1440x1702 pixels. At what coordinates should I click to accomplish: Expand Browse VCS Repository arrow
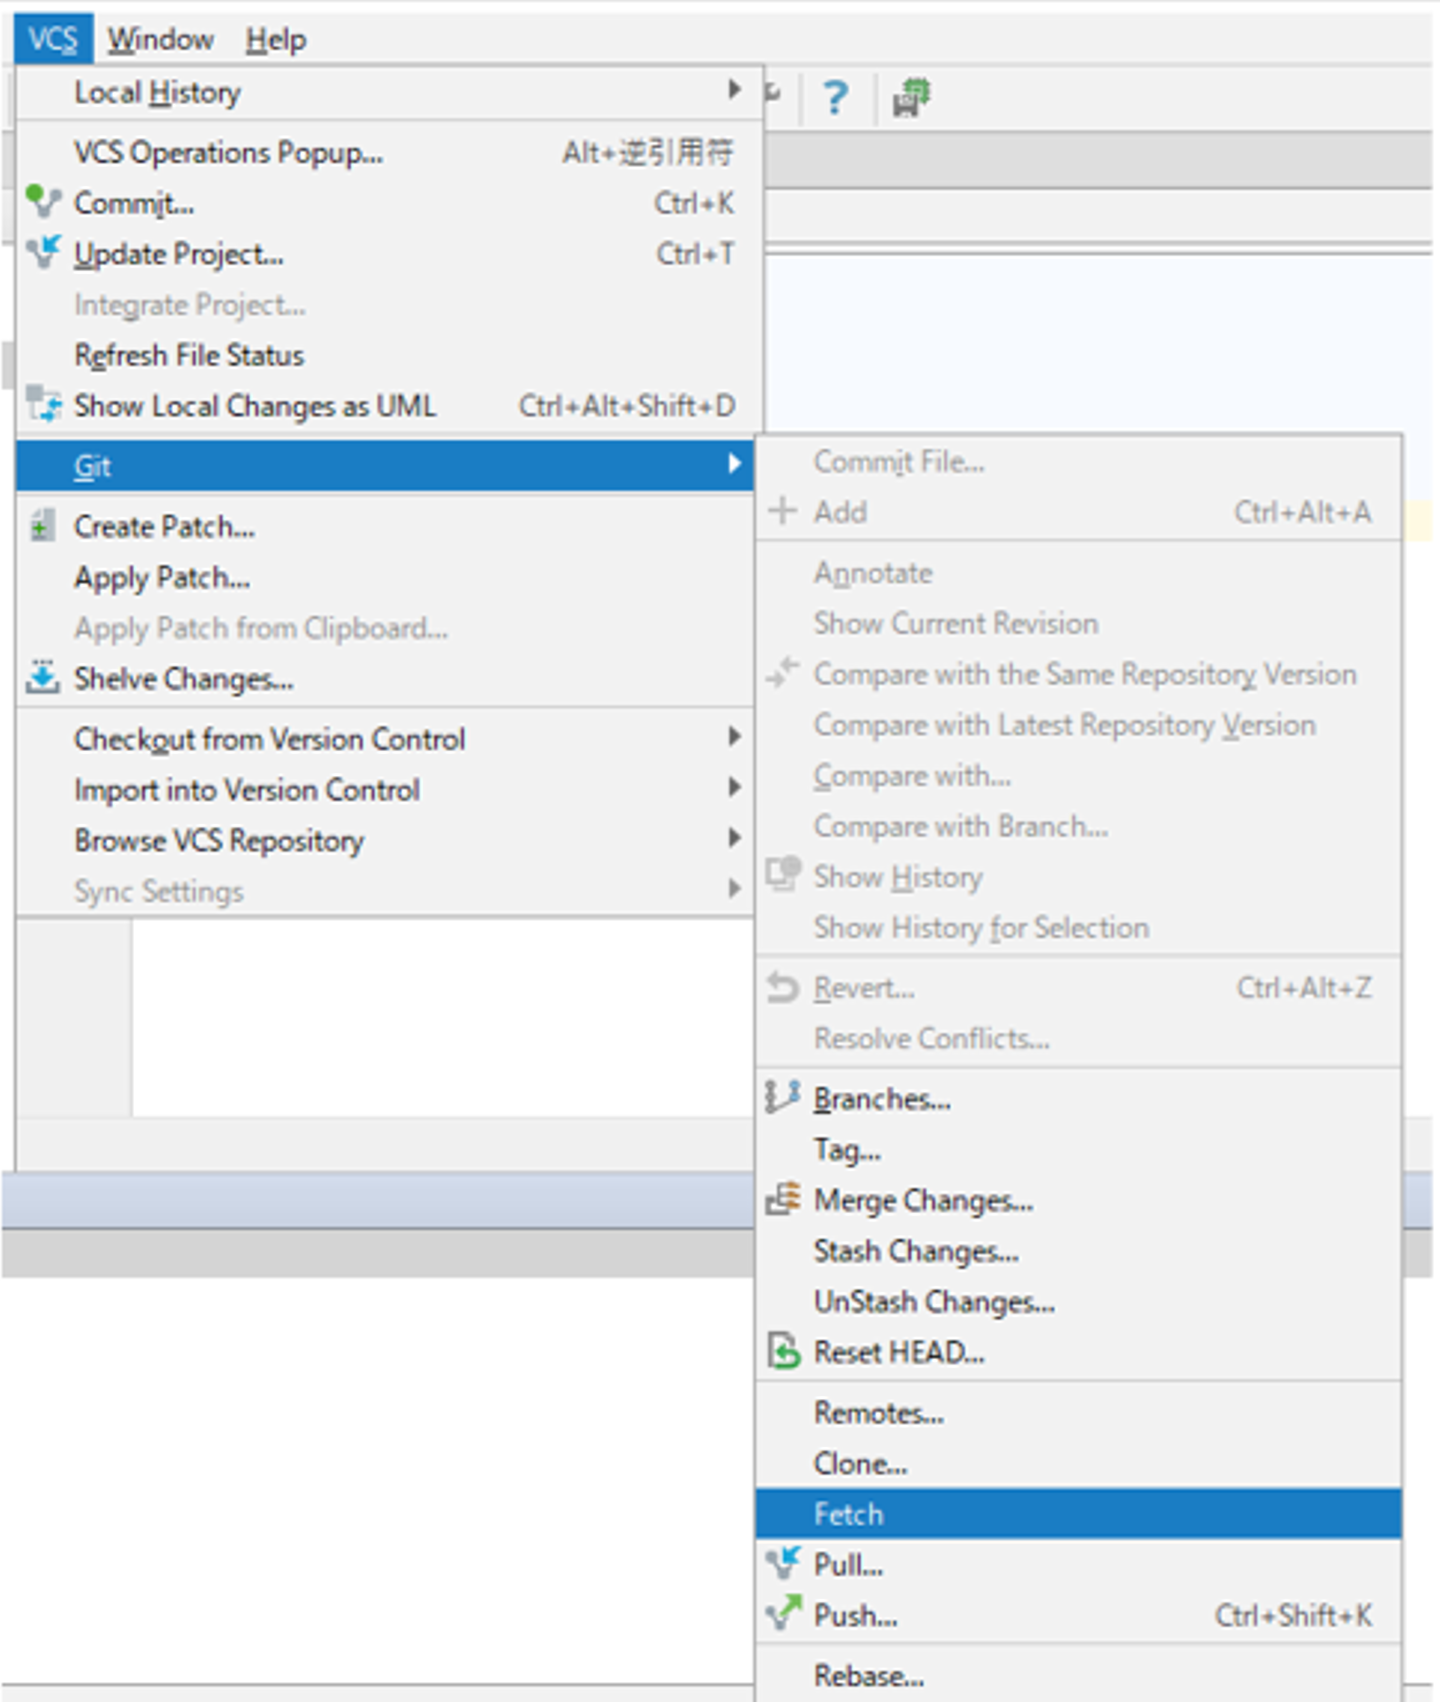click(x=735, y=839)
